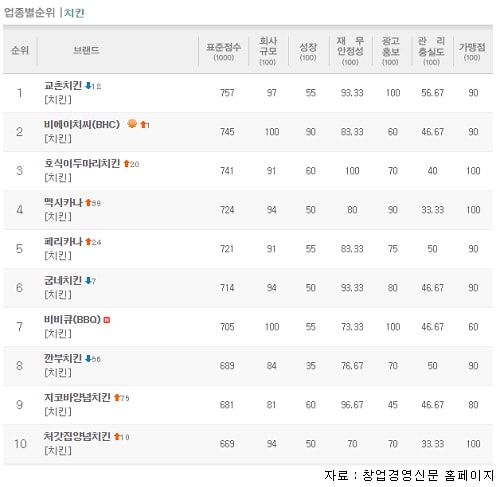The width and height of the screenshot is (500, 487).
Task: Click the orange badge icon next to 비에이치씨(BHC)
Action: click(x=132, y=124)
